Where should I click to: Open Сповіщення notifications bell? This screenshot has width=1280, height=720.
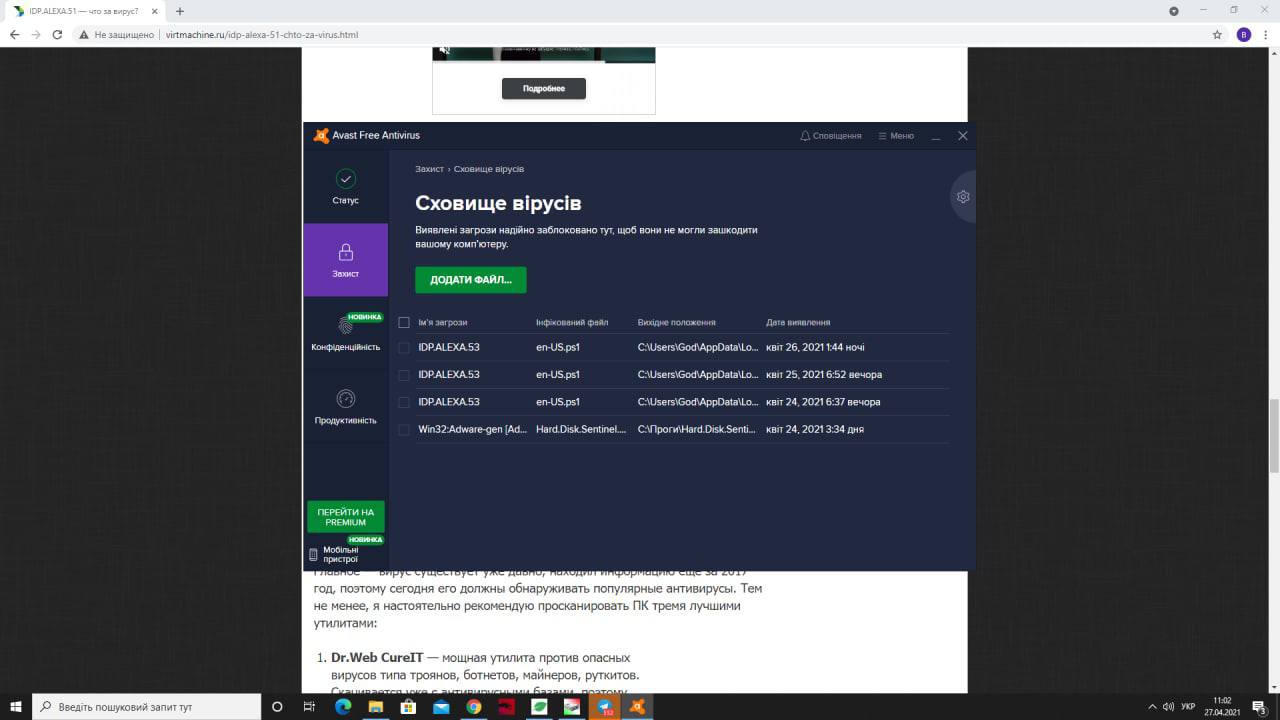[x=831, y=136]
